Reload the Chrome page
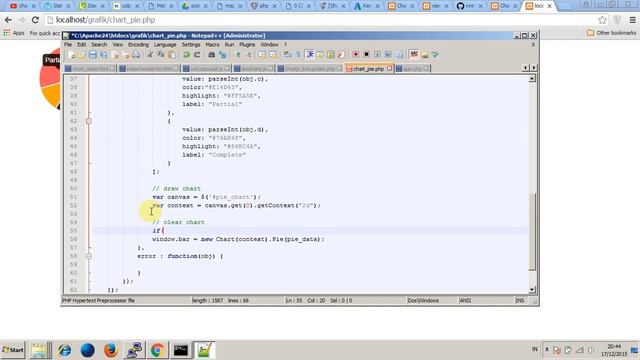Viewport: 640px width, 360px height. click(36, 20)
